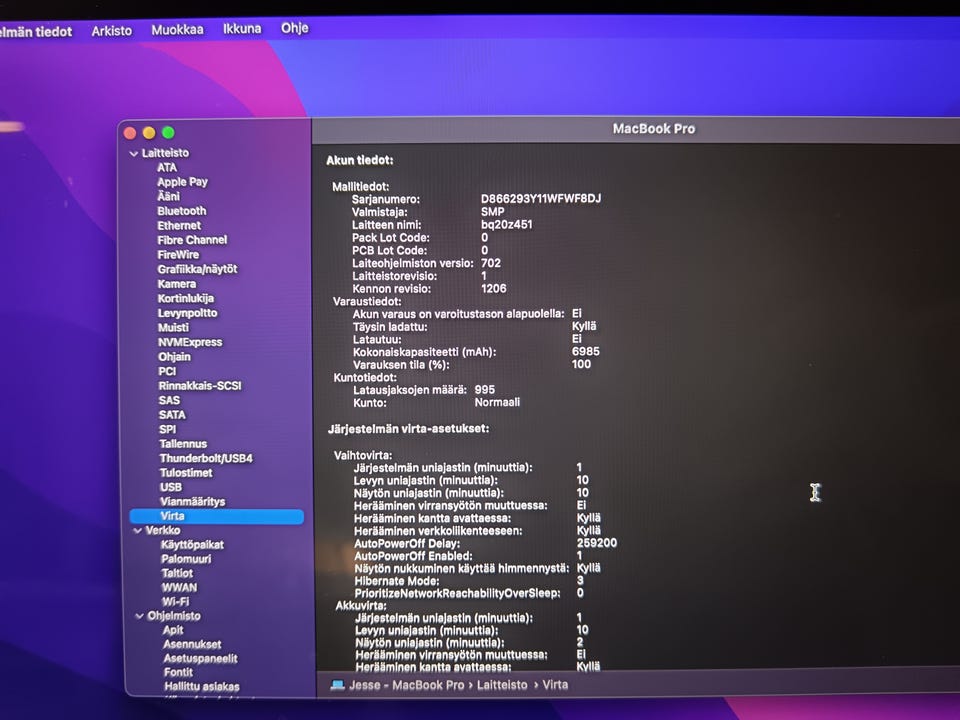Select Levynpoltto in the sidebar
The image size is (960, 720).
tap(187, 313)
